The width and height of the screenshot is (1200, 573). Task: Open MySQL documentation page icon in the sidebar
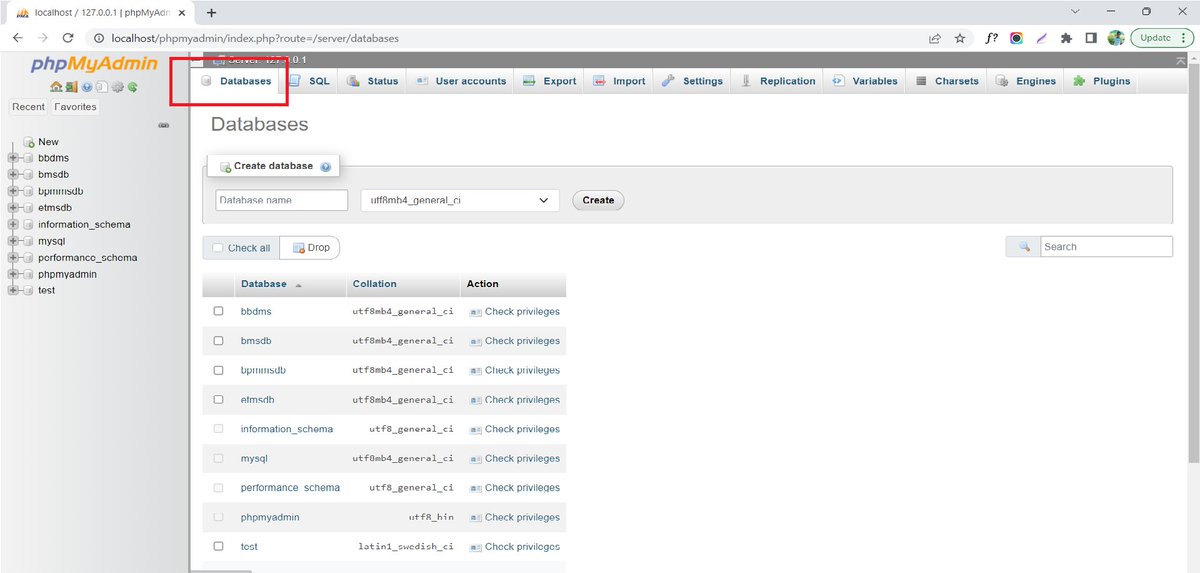click(x=102, y=87)
